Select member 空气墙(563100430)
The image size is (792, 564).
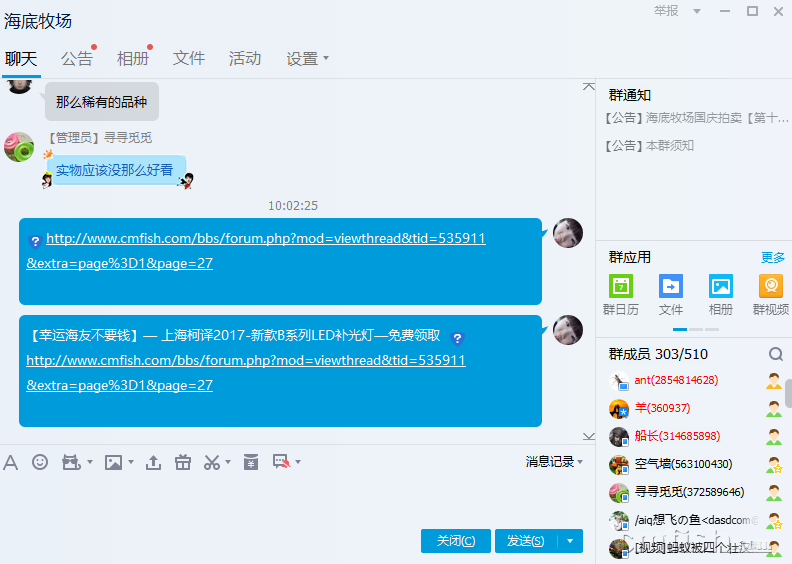[683, 464]
